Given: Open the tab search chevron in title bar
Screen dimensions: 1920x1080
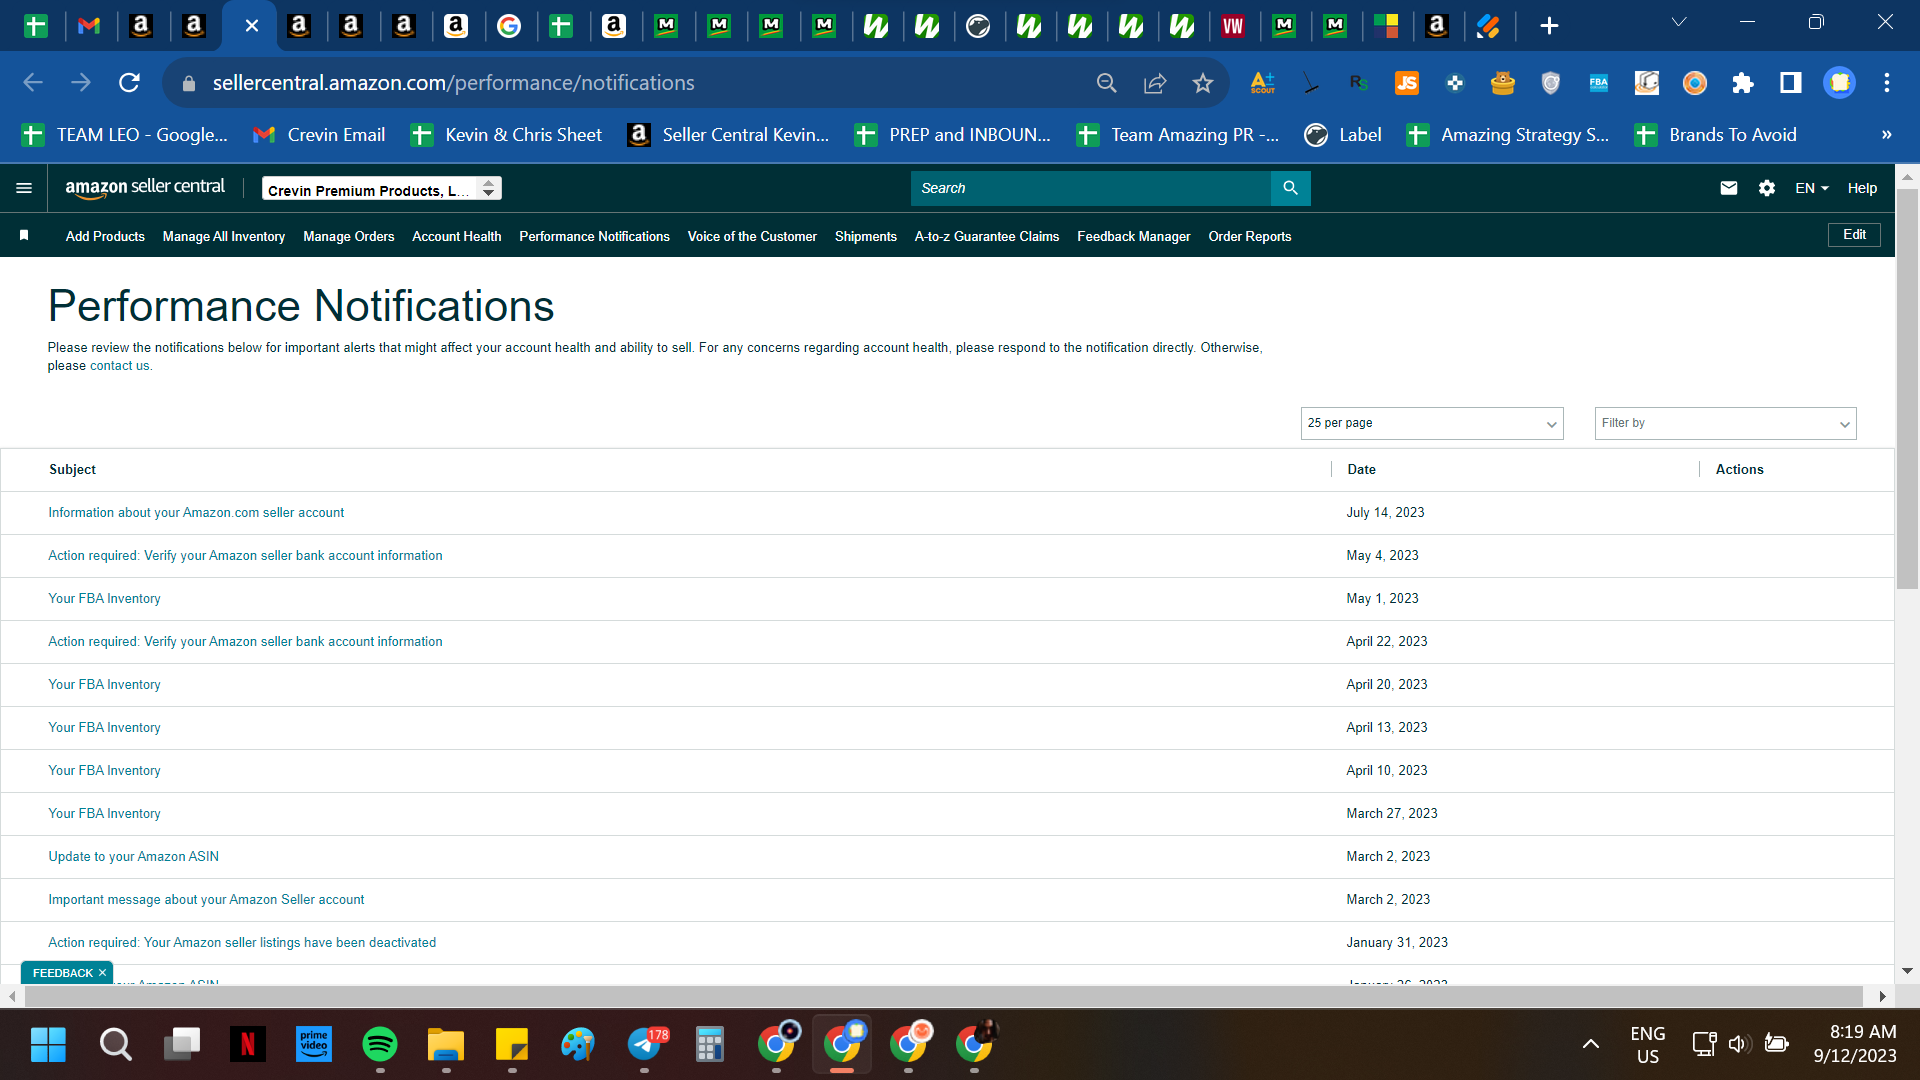Looking at the screenshot, I should 1679,22.
